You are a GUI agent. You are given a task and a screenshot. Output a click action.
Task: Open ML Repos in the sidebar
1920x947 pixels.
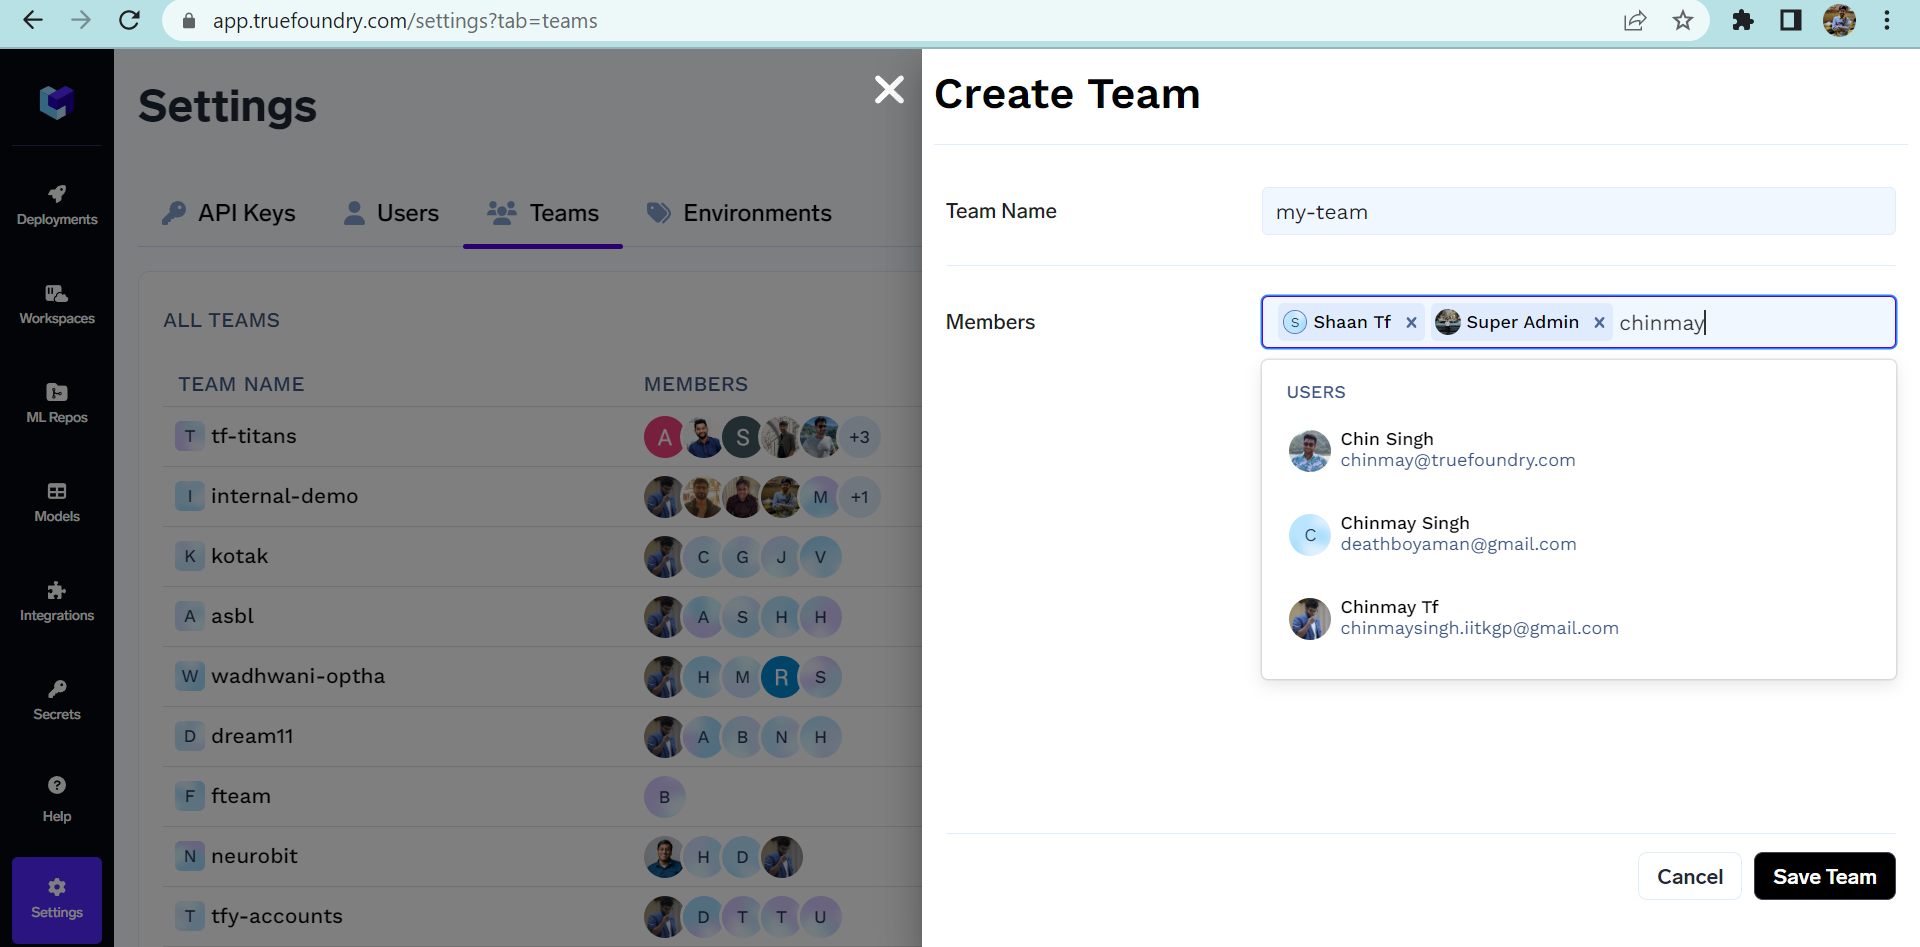57,403
